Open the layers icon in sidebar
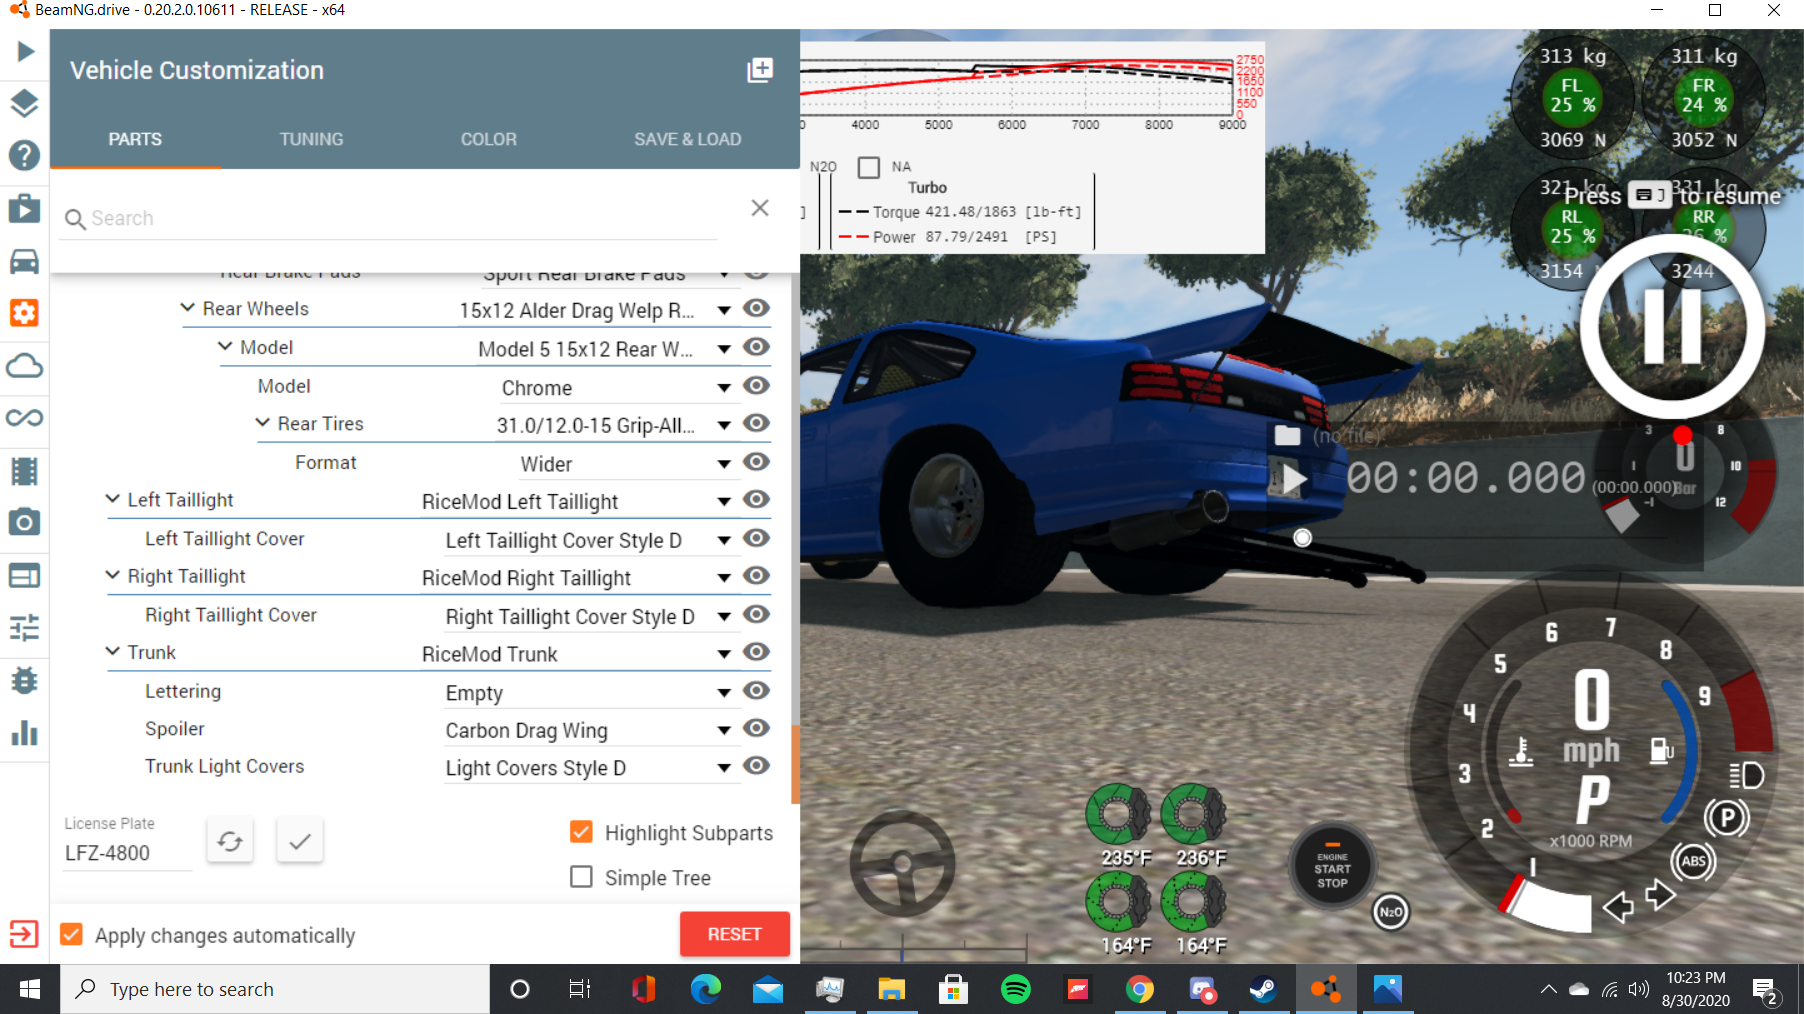The height and width of the screenshot is (1014, 1804). point(24,103)
